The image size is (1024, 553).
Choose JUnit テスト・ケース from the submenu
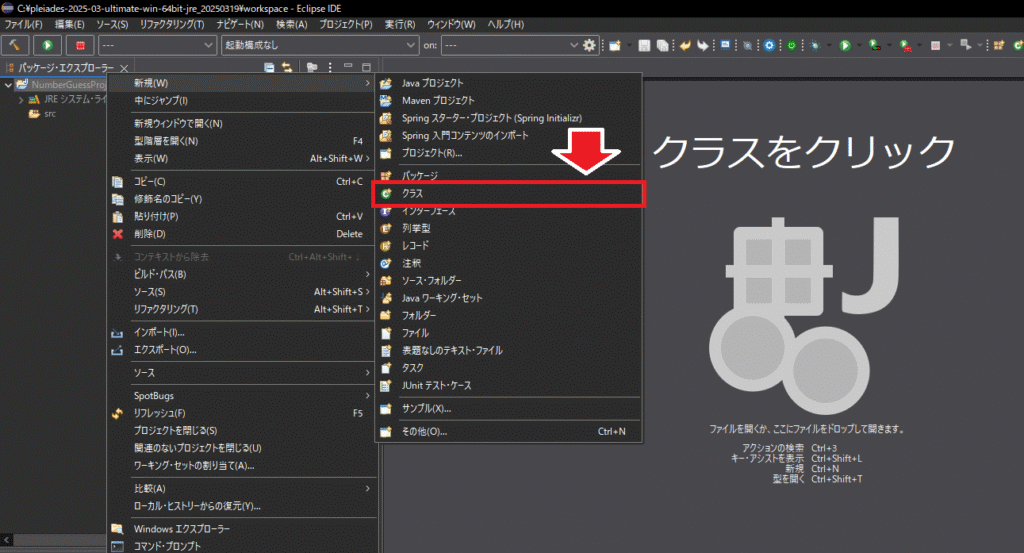coord(508,386)
